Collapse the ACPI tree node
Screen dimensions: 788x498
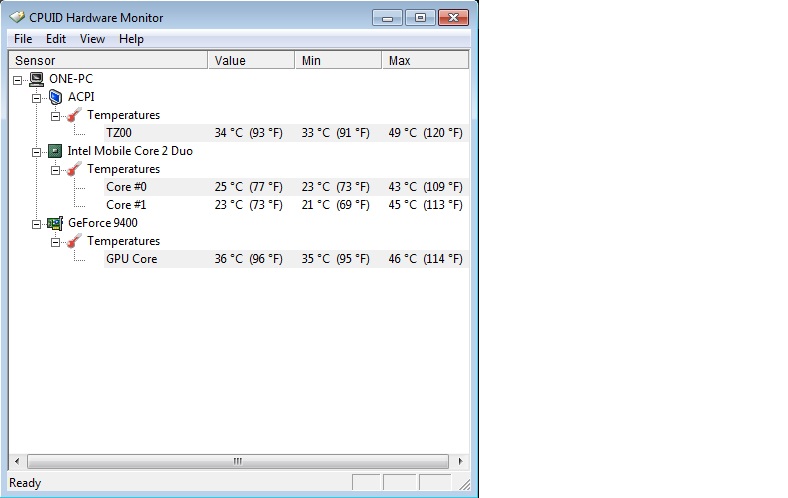coord(37,98)
